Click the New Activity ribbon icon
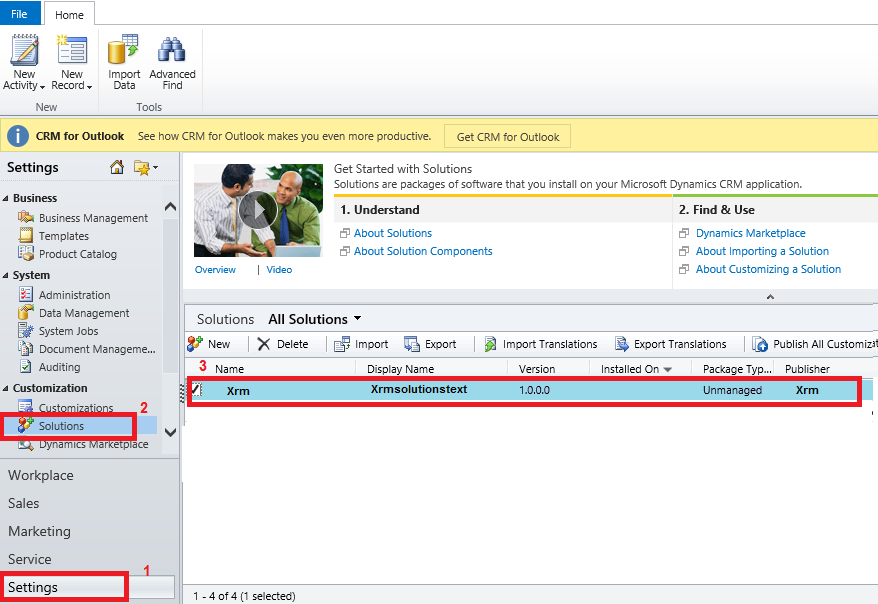Viewport: 878px width, 604px height. coord(25,50)
